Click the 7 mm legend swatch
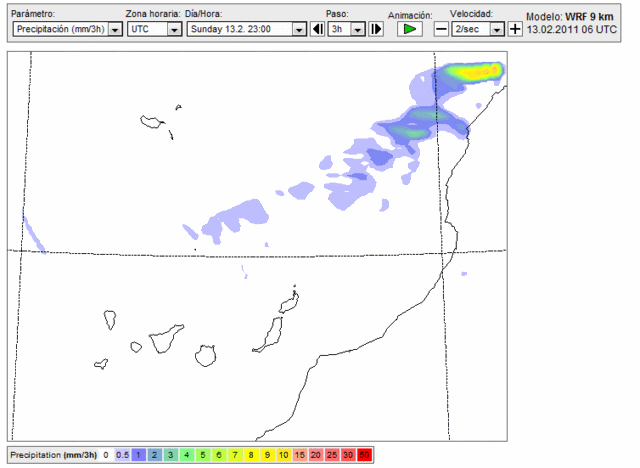 click(235, 455)
